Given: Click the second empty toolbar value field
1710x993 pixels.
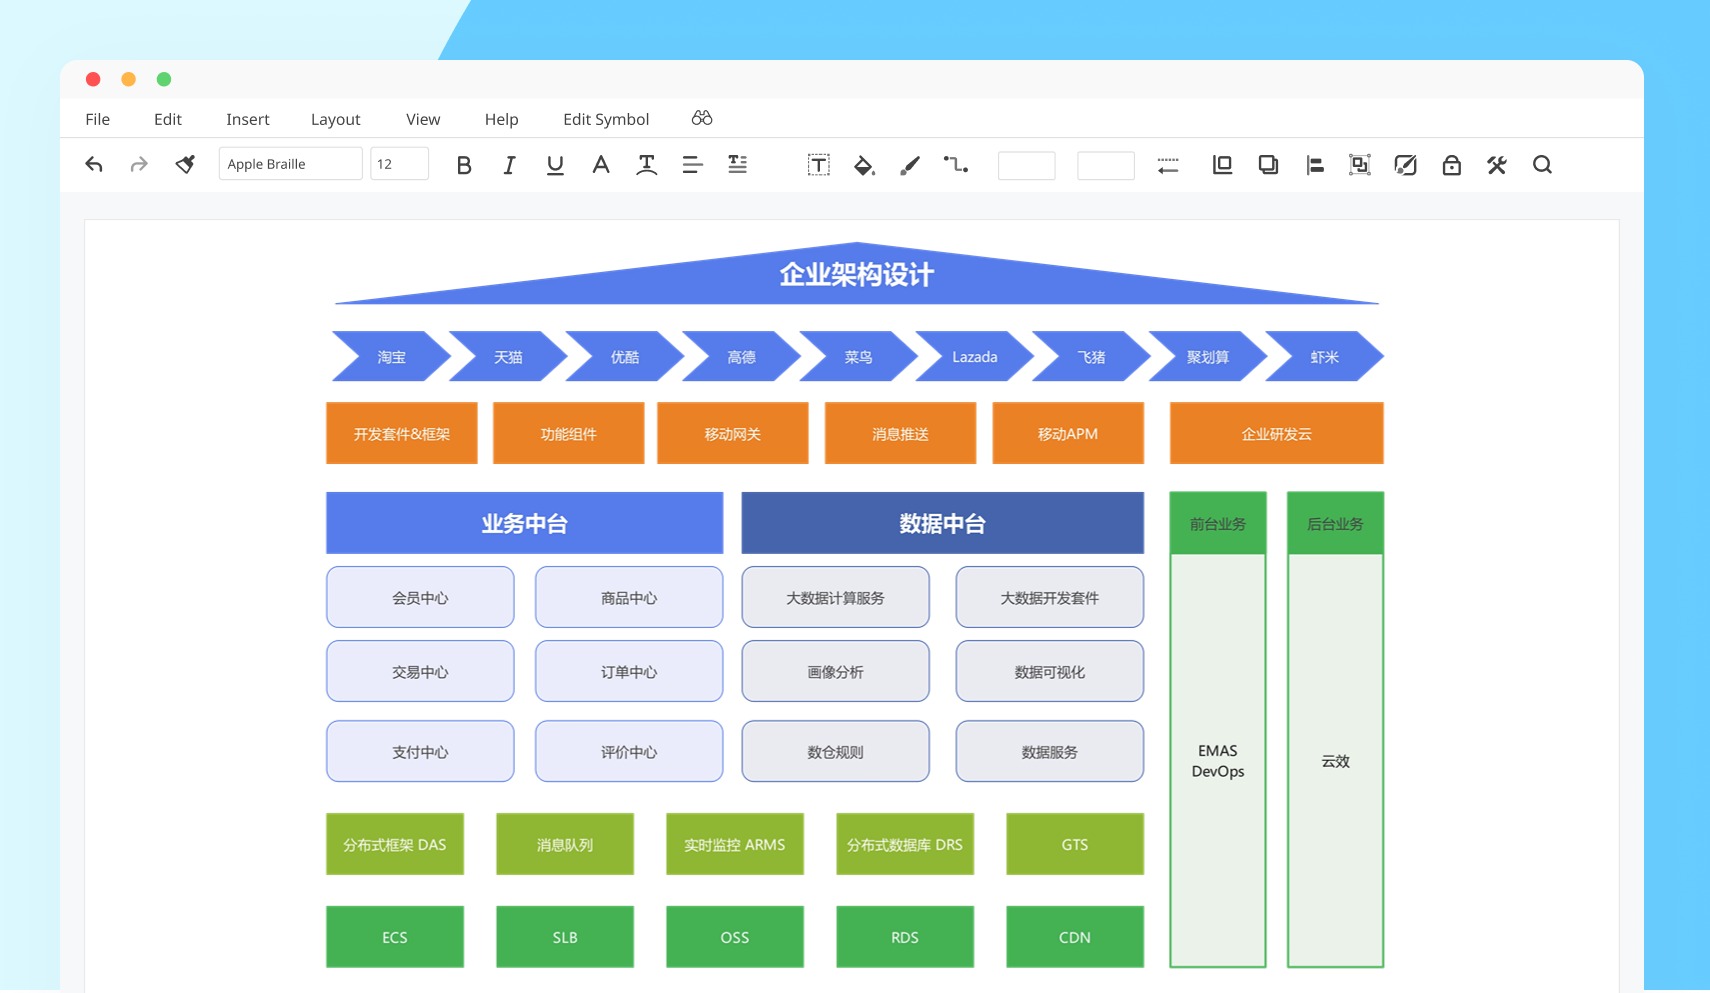Looking at the screenshot, I should point(1106,165).
